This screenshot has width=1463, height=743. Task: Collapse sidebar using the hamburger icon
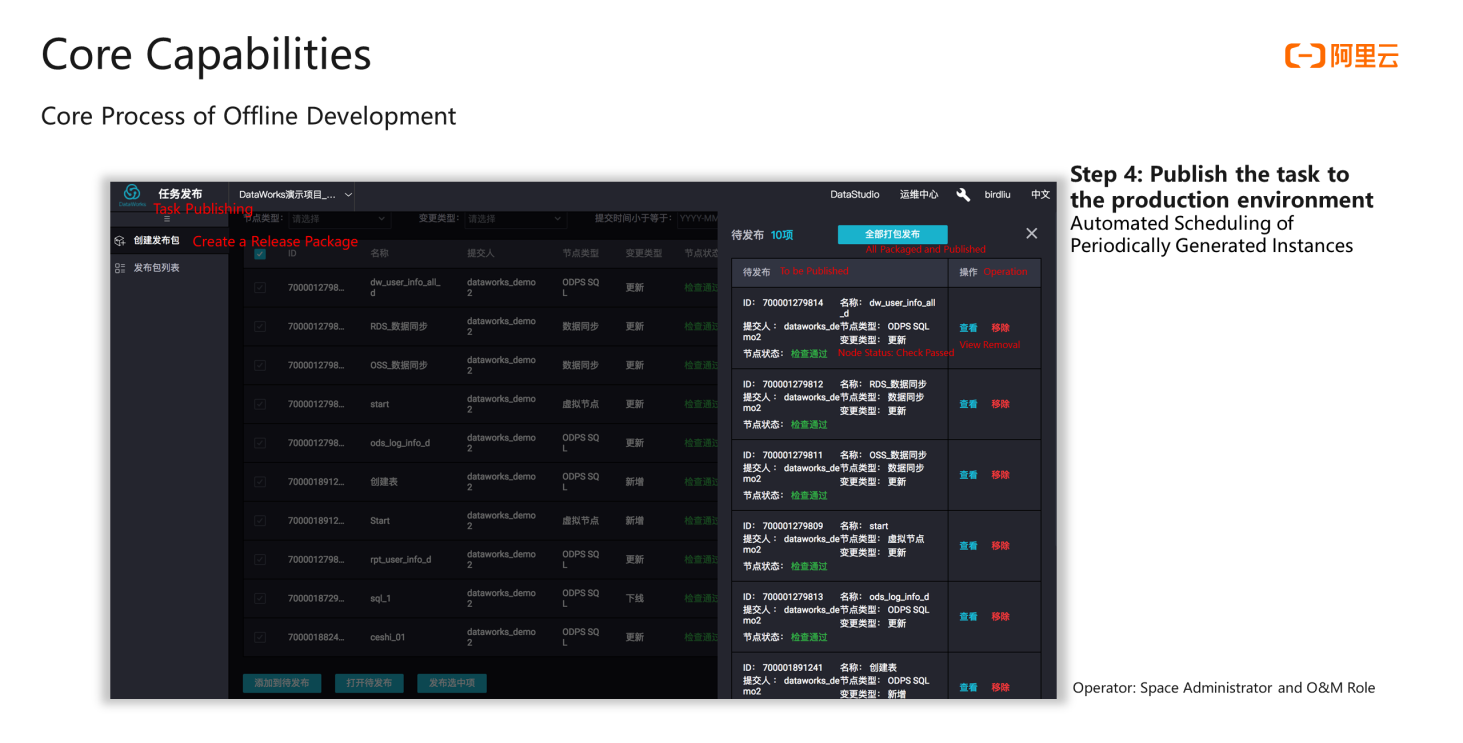[165, 219]
